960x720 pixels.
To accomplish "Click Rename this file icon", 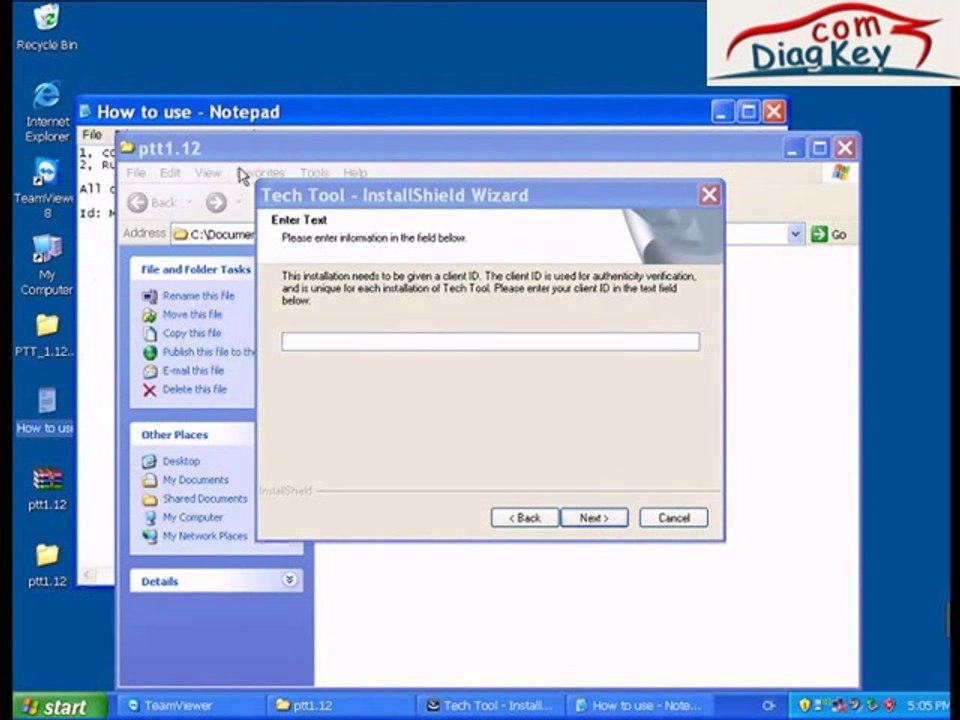I will click(149, 296).
